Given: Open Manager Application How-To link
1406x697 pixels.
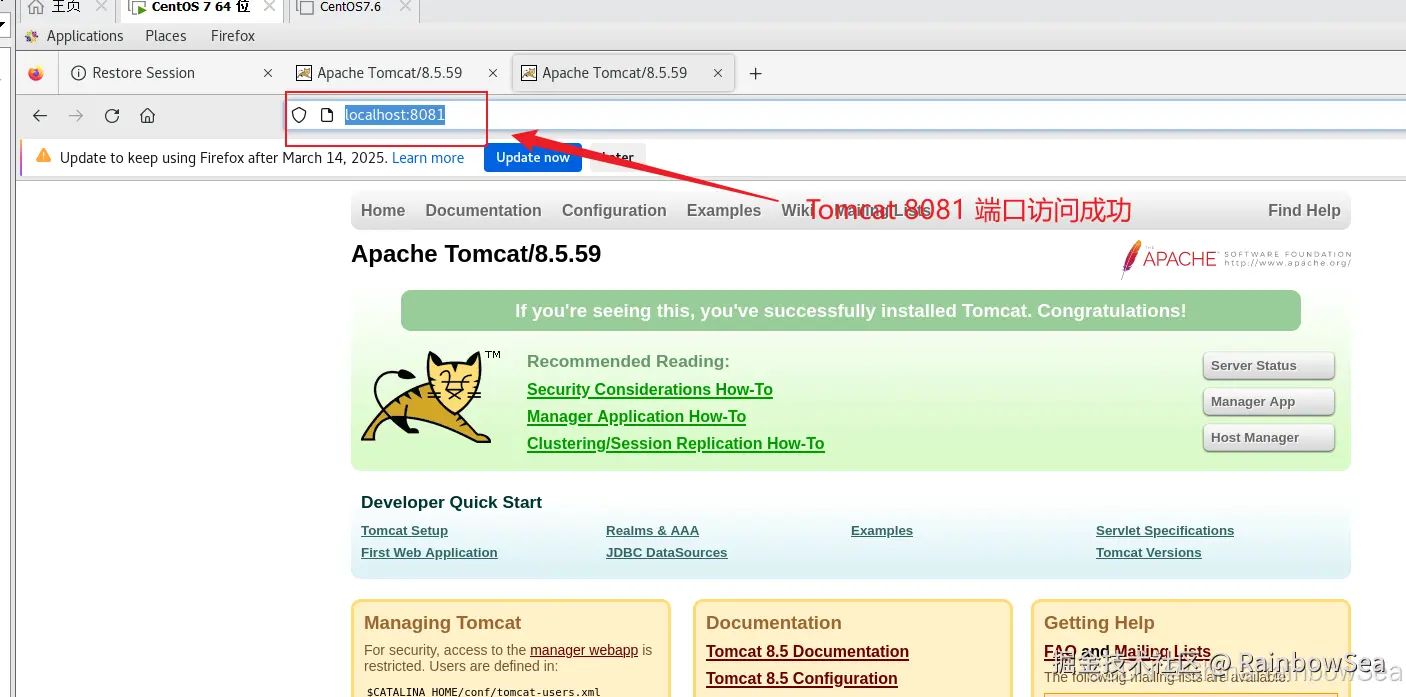Looking at the screenshot, I should pos(636,417).
